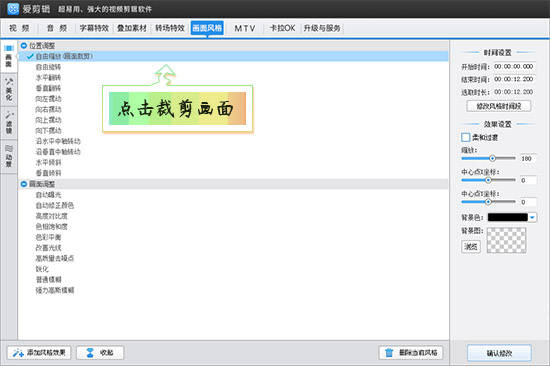Click the 结束时间 time field
550x366 pixels.
click(x=514, y=79)
